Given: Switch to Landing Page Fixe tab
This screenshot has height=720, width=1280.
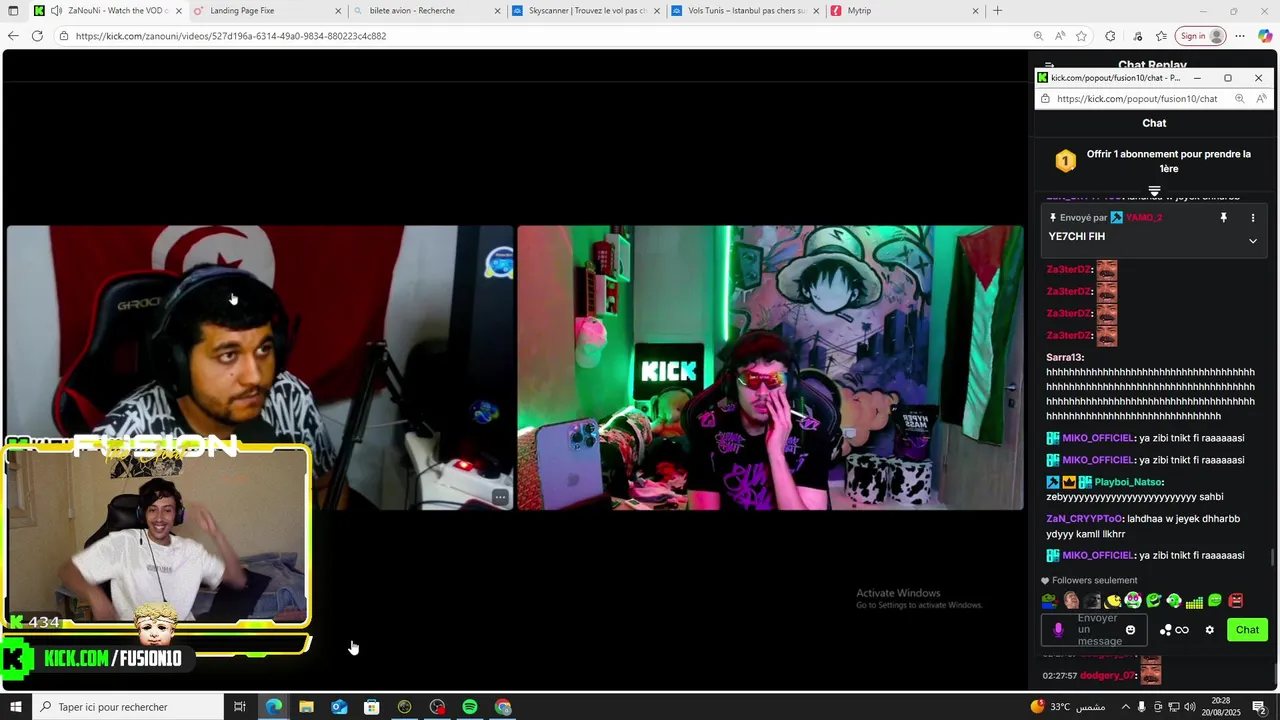Looking at the screenshot, I should [x=268, y=11].
